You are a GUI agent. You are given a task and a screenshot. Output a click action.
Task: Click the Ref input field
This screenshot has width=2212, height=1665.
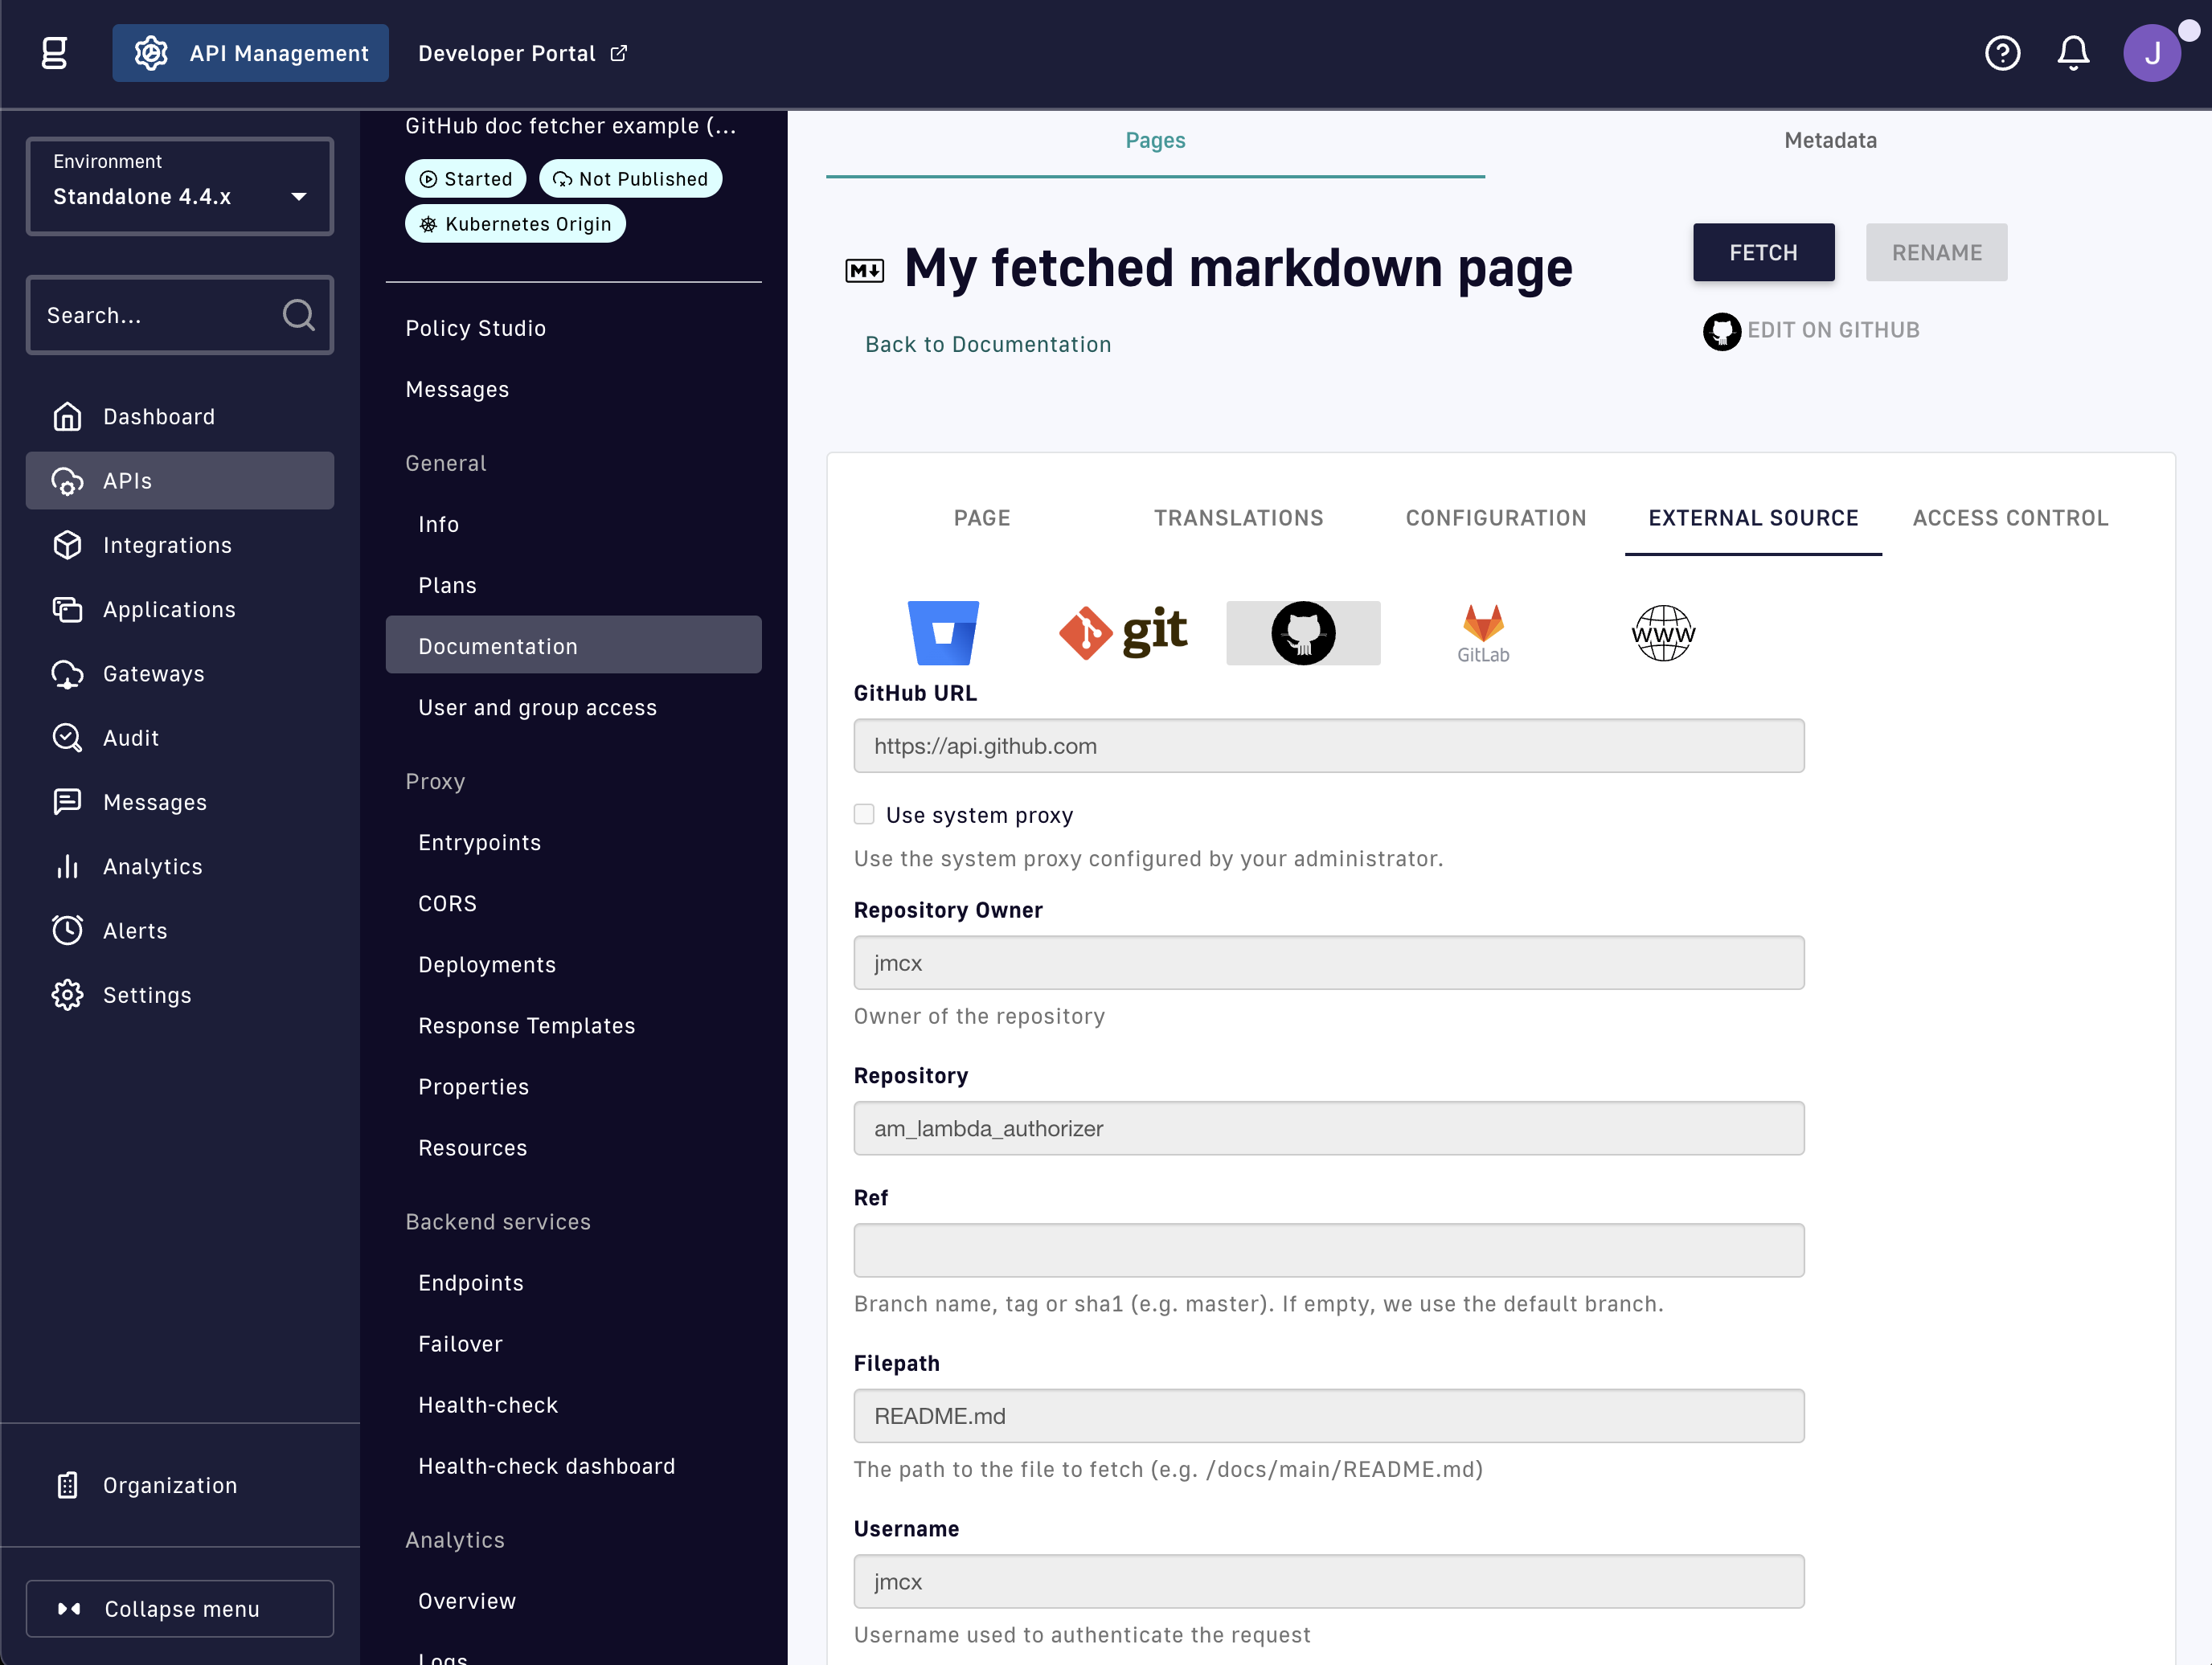tap(1328, 1250)
